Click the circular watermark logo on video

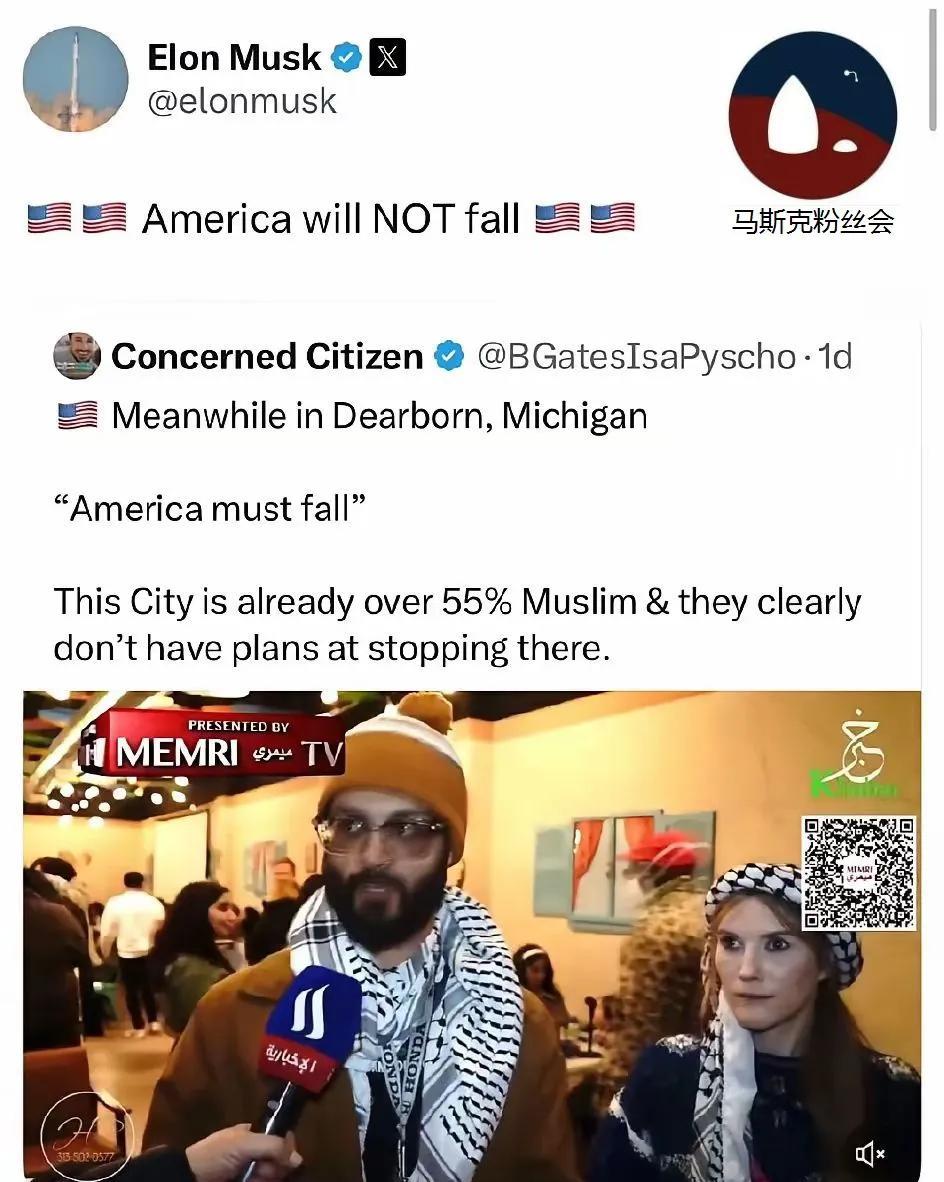[87, 1136]
